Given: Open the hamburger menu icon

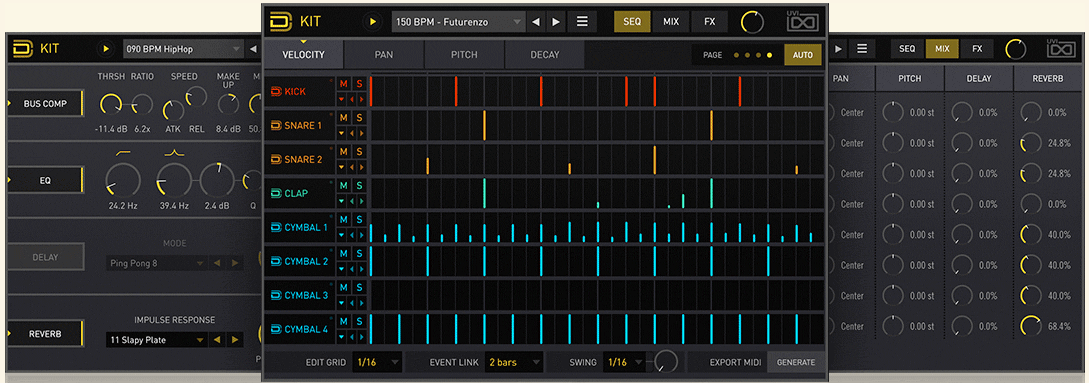Looking at the screenshot, I should point(582,22).
